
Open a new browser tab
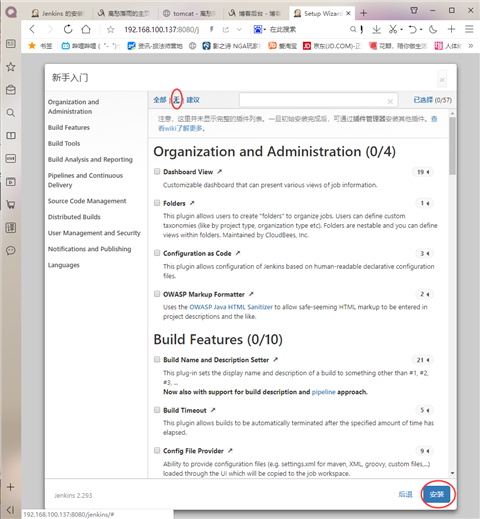click(x=364, y=13)
